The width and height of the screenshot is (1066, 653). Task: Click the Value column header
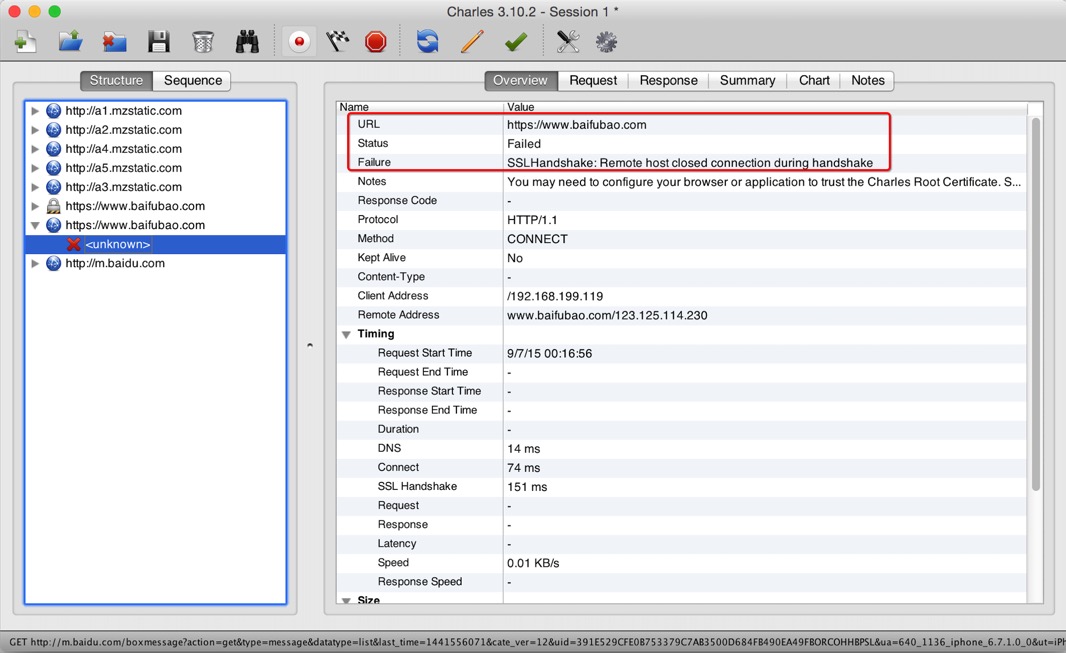coord(766,107)
